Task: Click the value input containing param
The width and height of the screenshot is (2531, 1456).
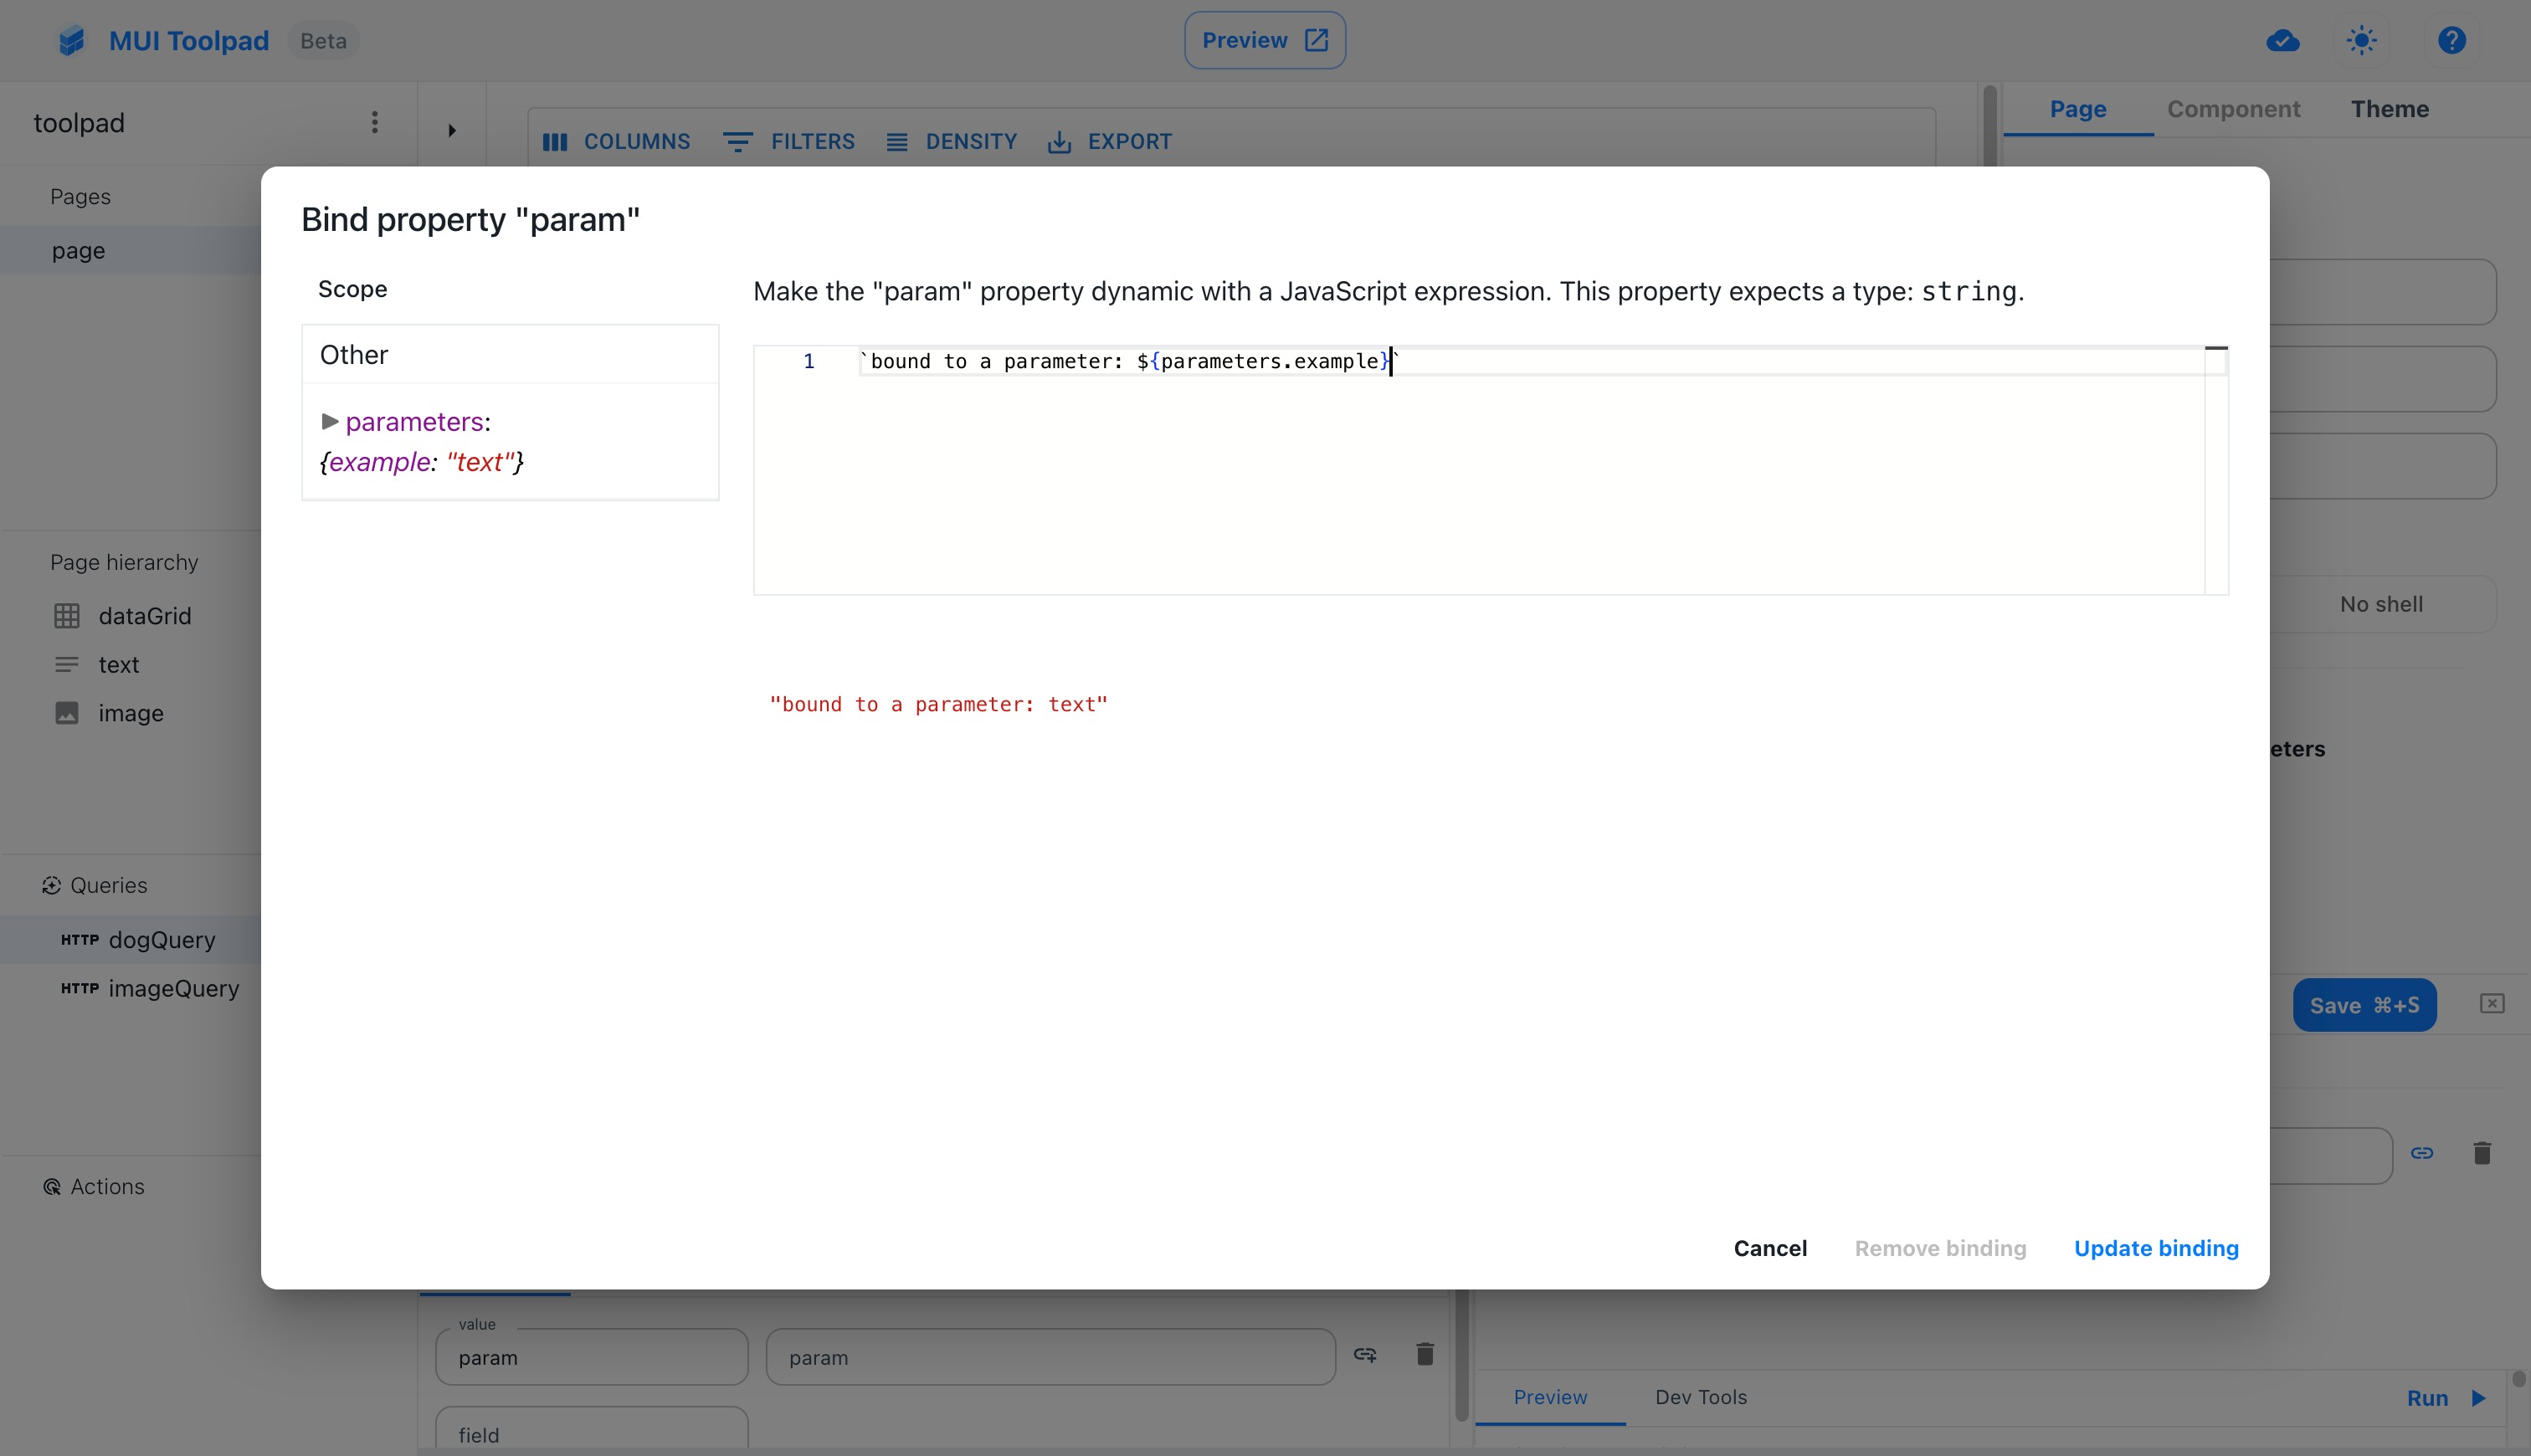Action: tap(591, 1356)
